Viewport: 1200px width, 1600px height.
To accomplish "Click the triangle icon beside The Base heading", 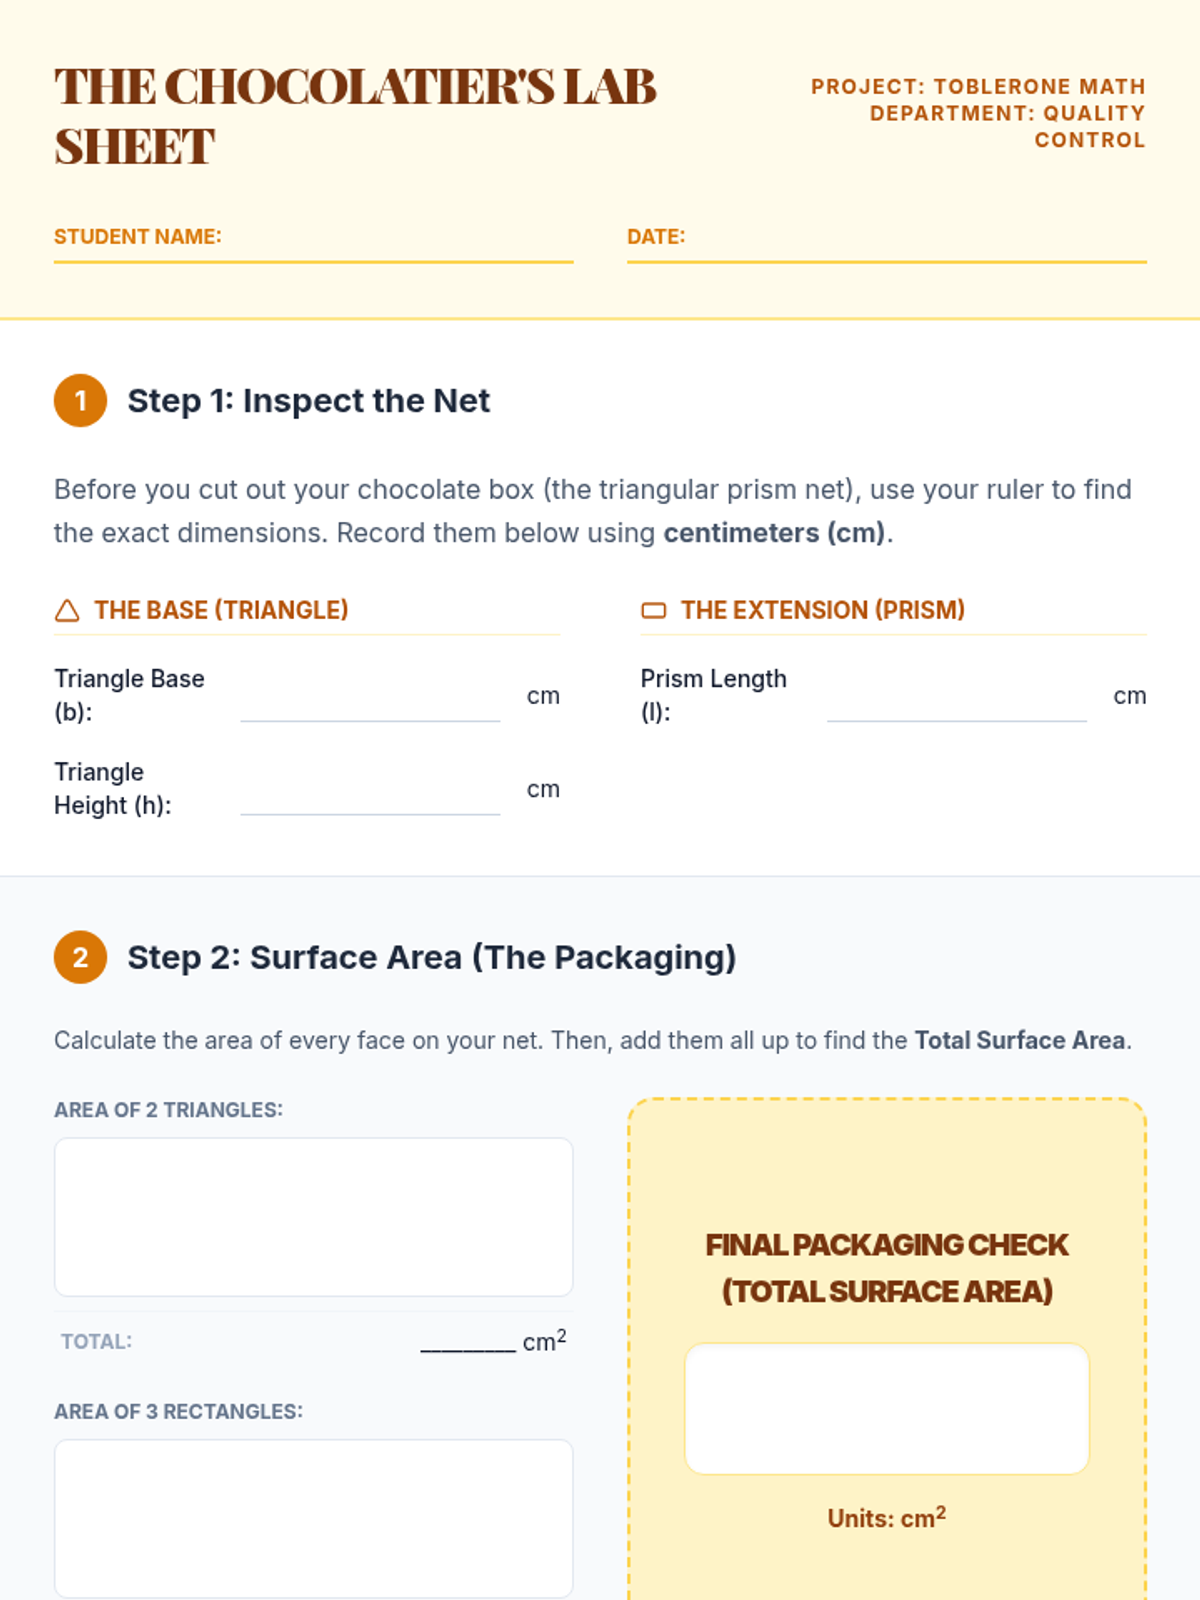I will coord(67,610).
